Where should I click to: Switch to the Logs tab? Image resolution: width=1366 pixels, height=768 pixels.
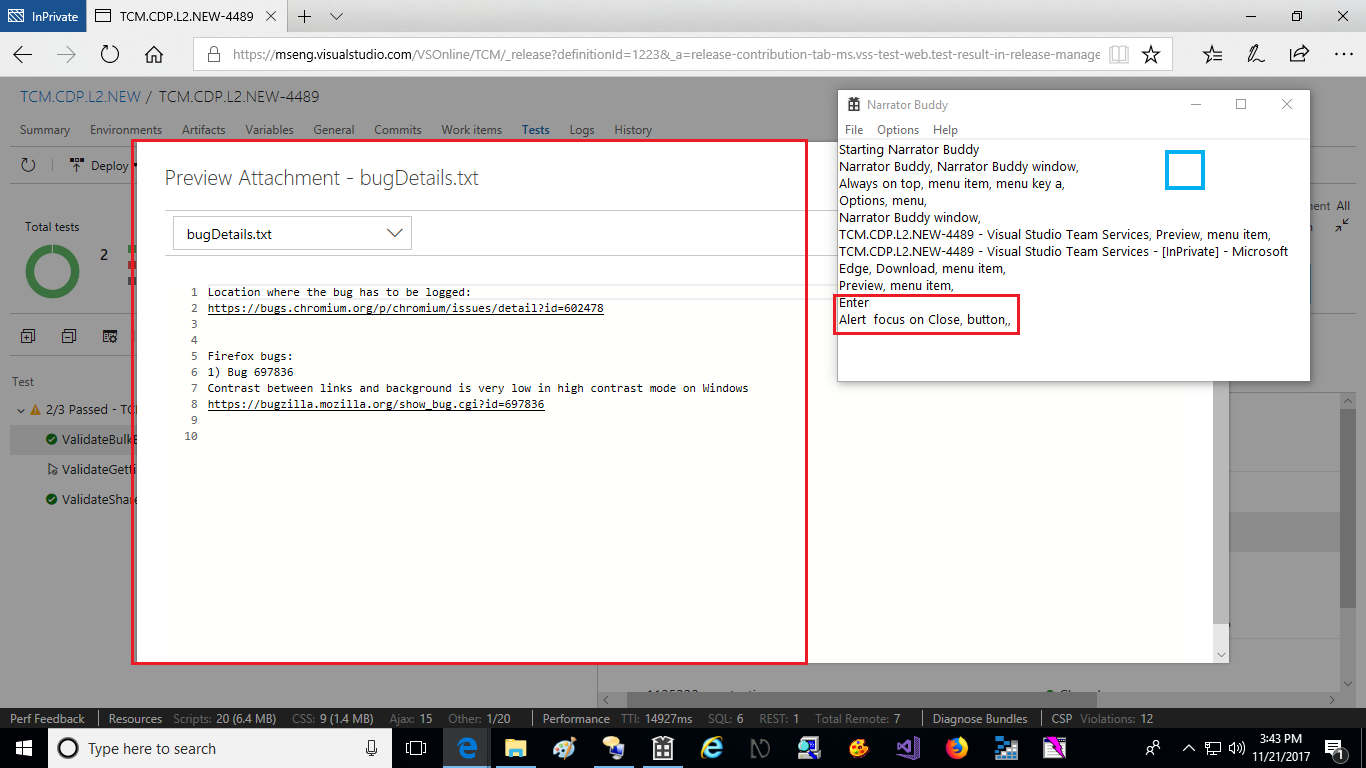(581, 129)
